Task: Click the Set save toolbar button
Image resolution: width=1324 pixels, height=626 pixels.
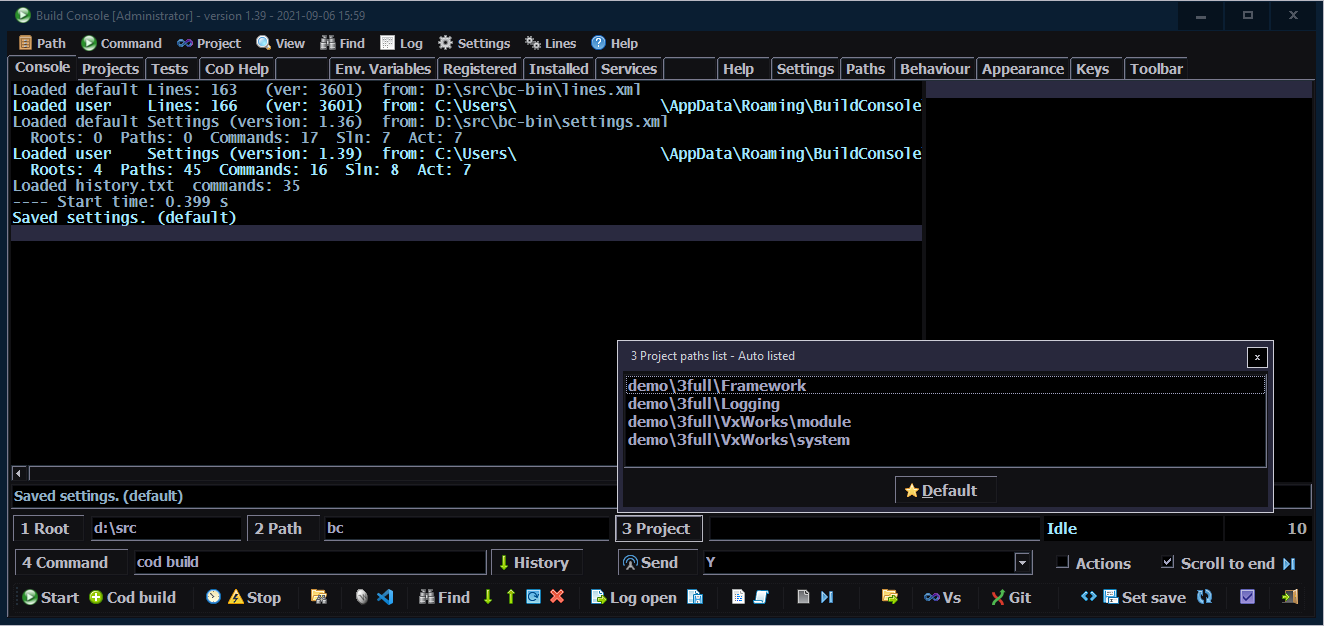Action: point(1145,597)
